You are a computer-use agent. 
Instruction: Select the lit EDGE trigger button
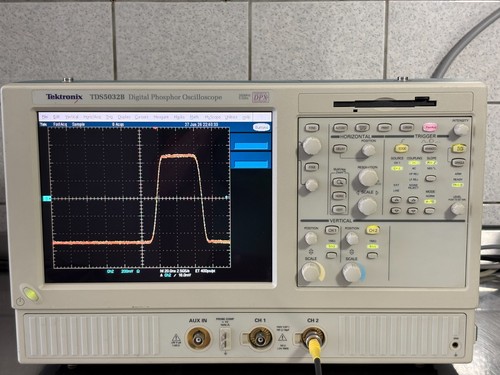402,148
